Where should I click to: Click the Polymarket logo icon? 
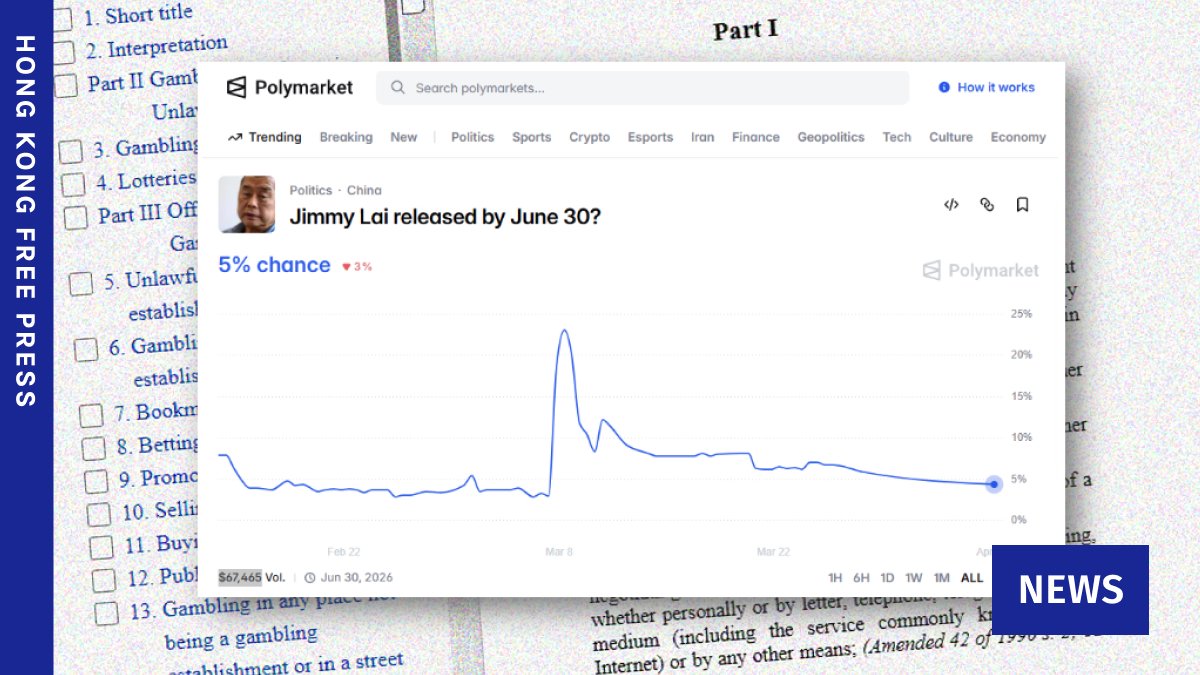click(x=236, y=88)
